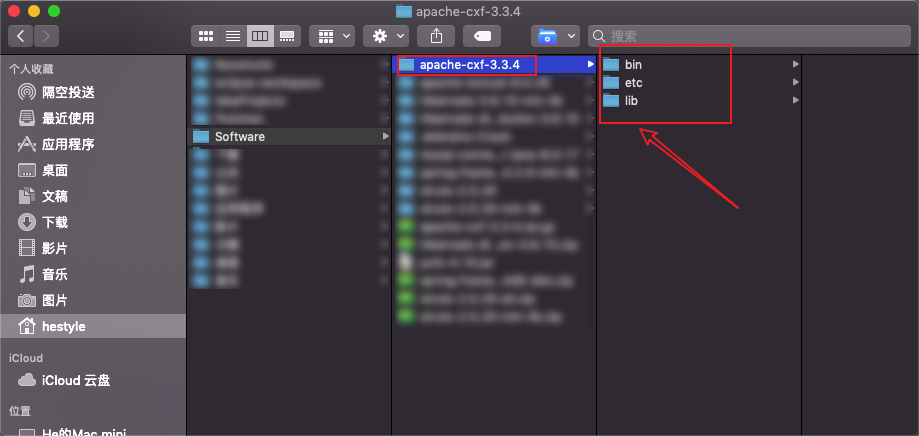Screen dimensions: 919x436
Task: Open the gear action menu
Action: point(386,36)
